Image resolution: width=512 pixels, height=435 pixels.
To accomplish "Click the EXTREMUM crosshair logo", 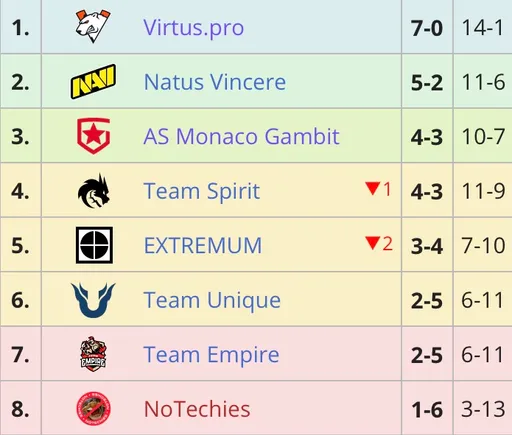I will 94,245.
